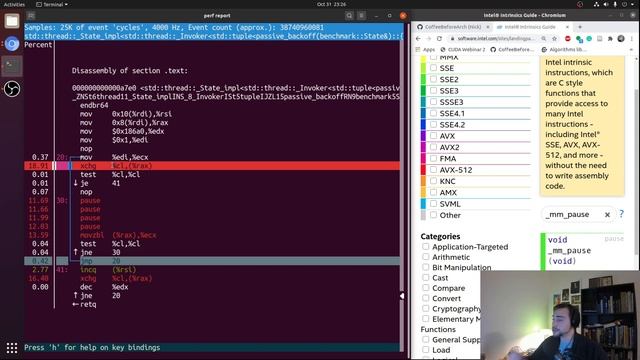Clear the _mm_pause search field
The width and height of the screenshot is (640, 360).
607,214
